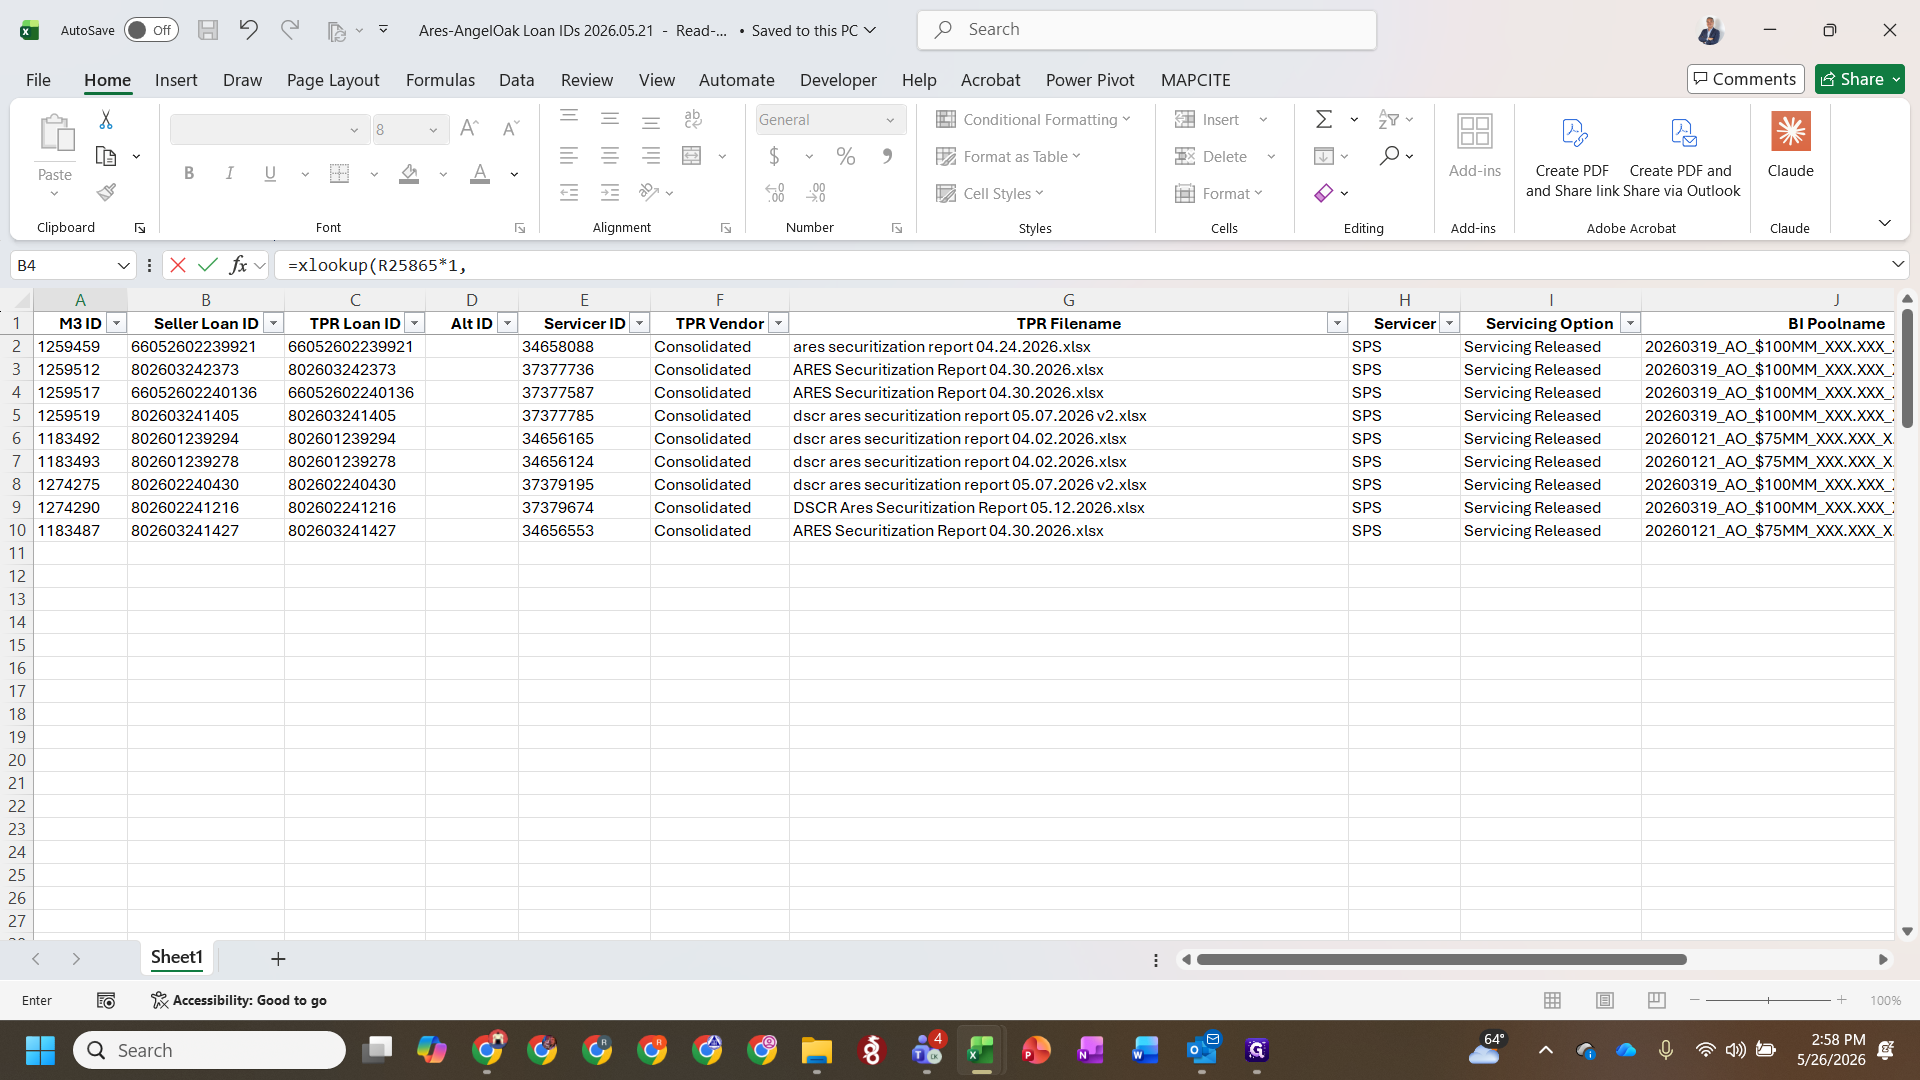Expand the Name Box dropdown

tap(123, 265)
